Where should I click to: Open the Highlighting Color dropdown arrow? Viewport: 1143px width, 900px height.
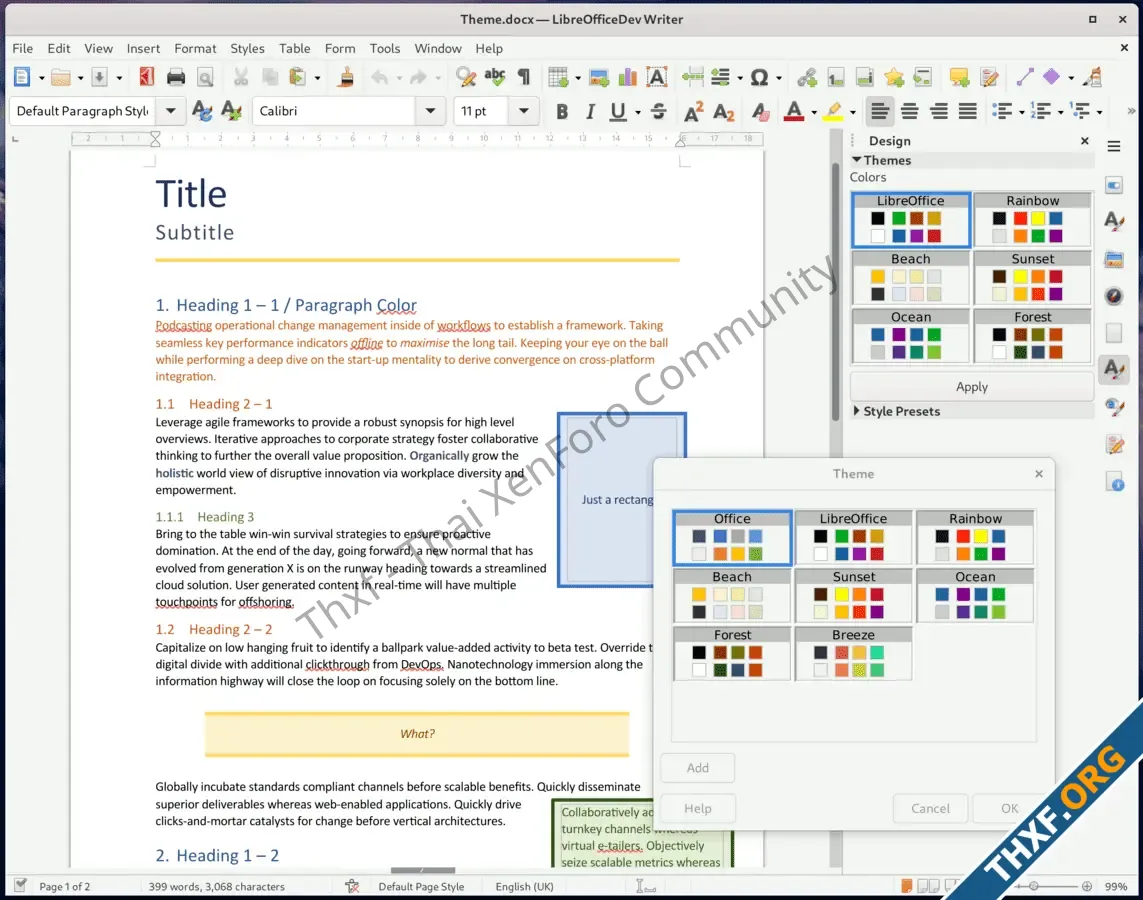coord(852,112)
